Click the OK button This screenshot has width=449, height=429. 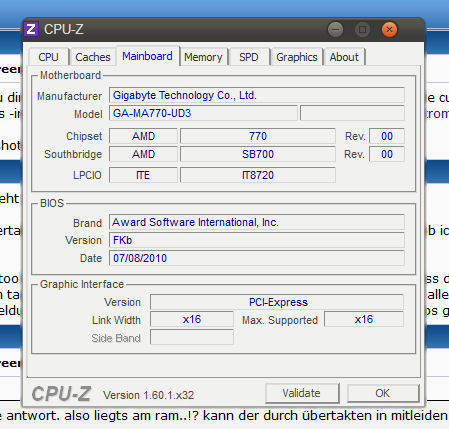pos(383,393)
